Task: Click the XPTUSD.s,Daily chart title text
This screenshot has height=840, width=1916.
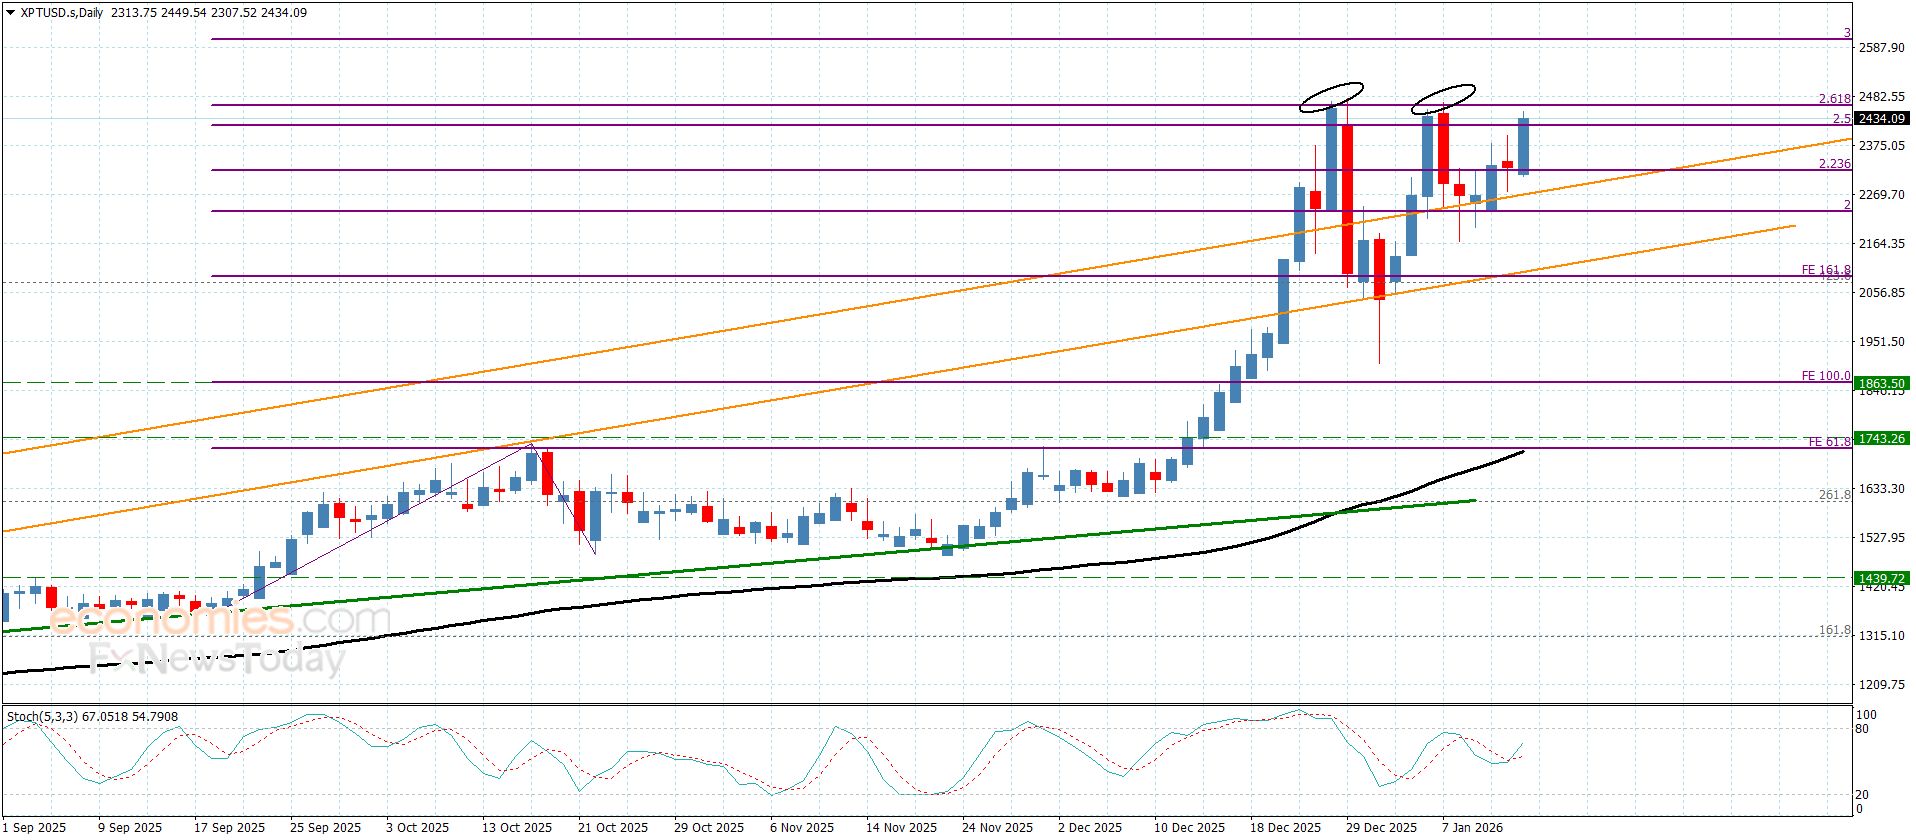Action: 62,13
